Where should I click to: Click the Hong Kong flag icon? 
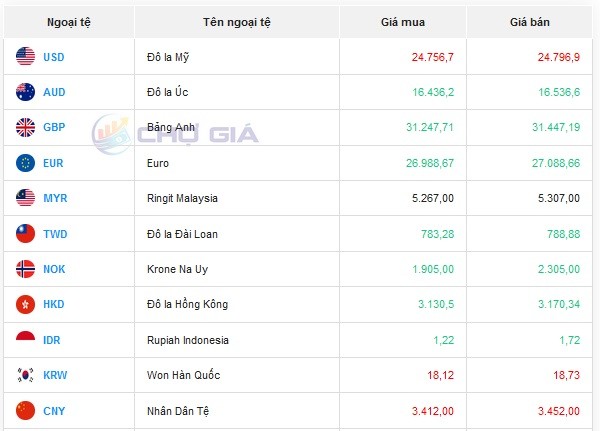(26, 304)
